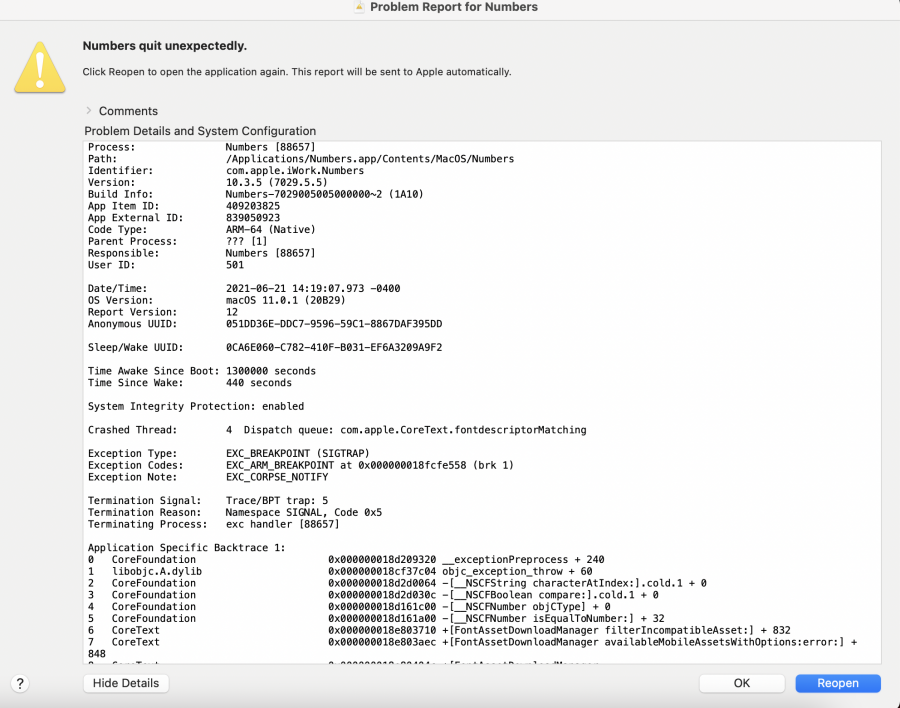Click the "440 seconds" since wake value

point(258,382)
